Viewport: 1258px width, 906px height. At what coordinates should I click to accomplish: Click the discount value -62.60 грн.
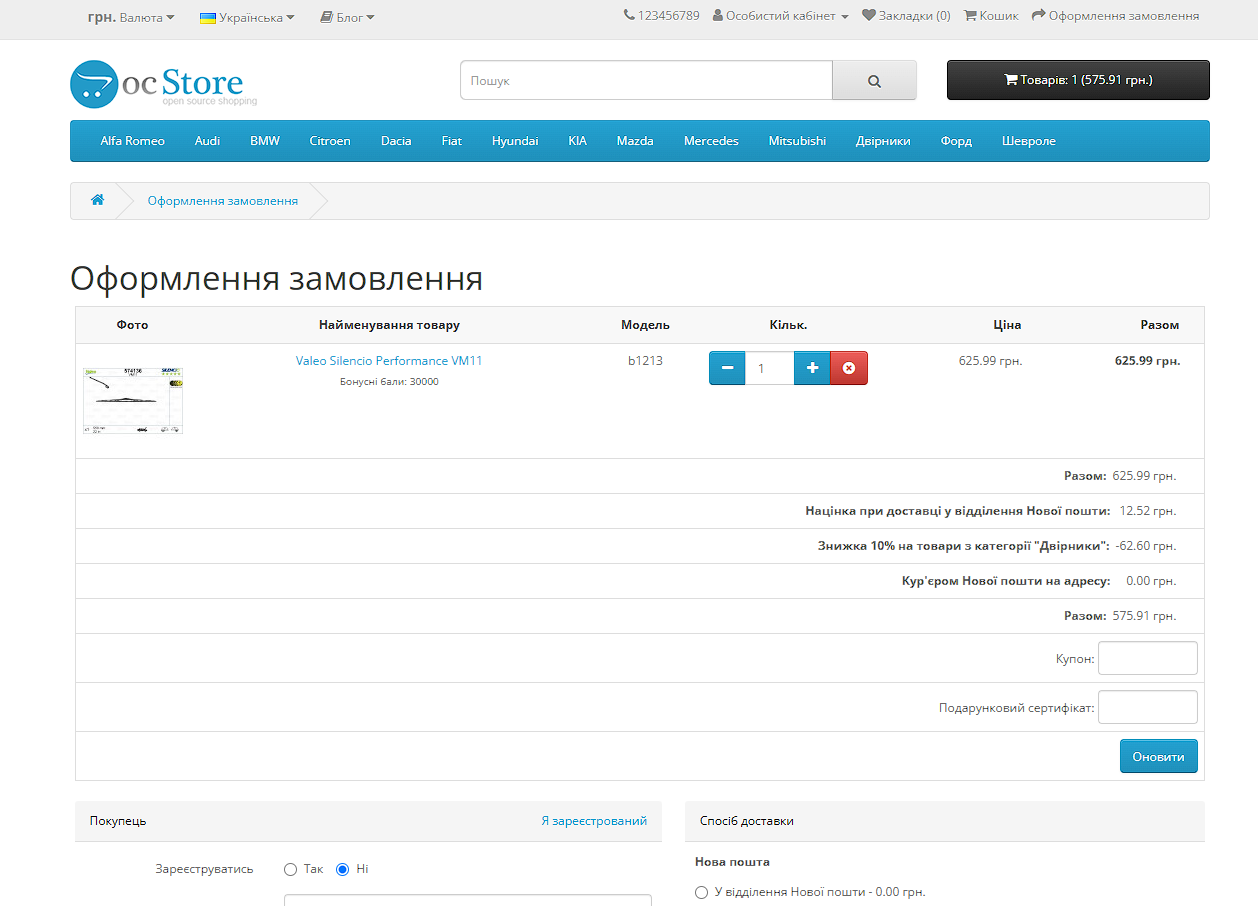(x=1145, y=546)
